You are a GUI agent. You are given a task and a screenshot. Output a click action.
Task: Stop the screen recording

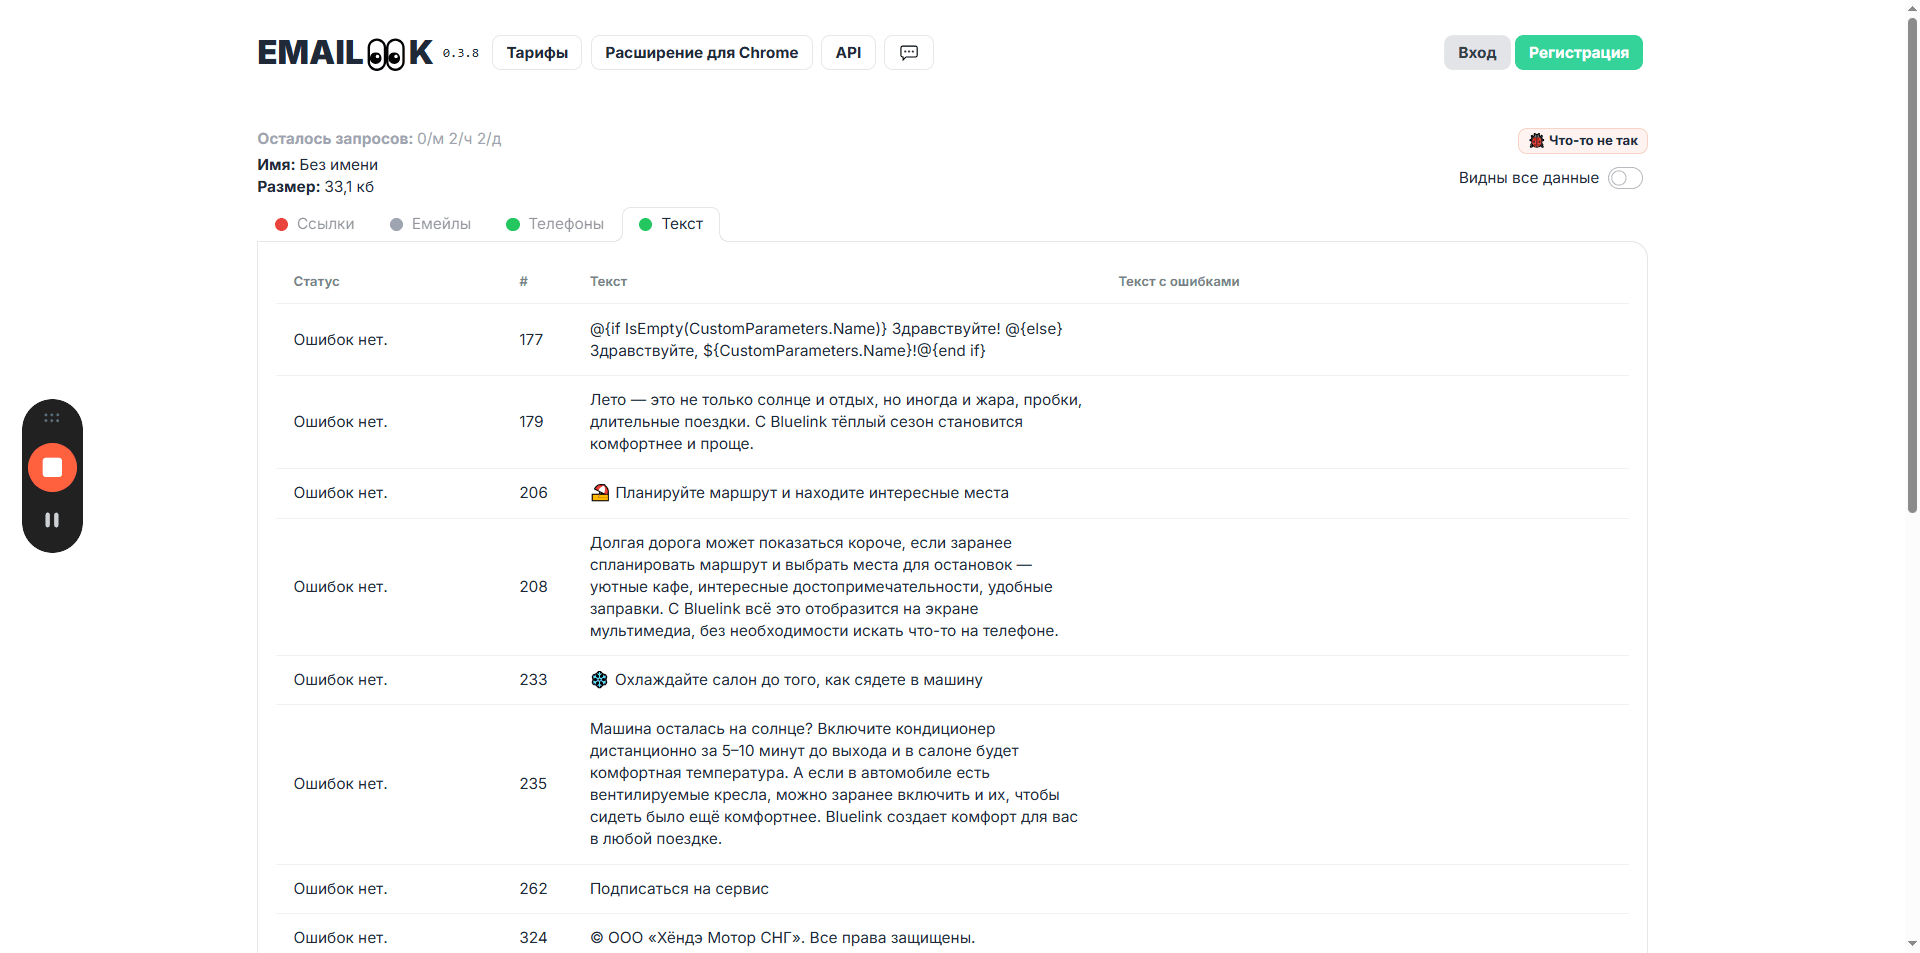click(53, 467)
